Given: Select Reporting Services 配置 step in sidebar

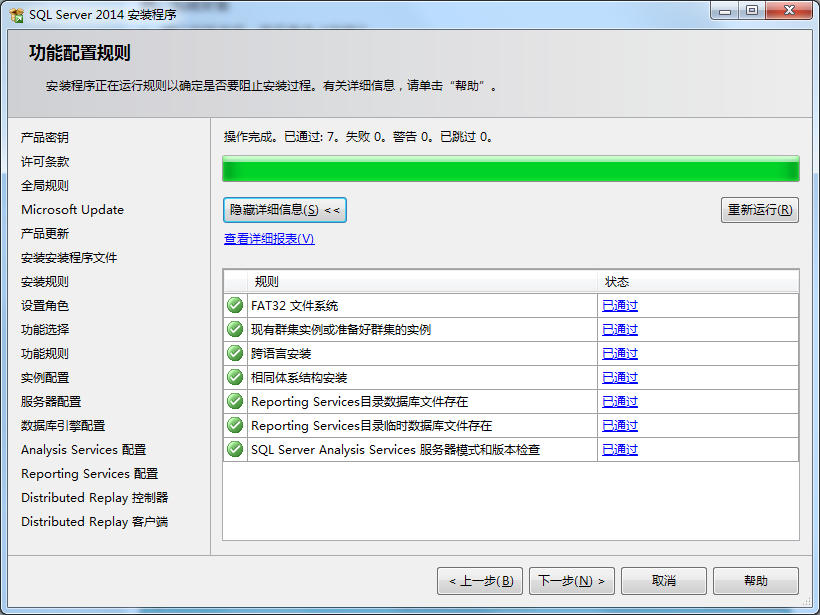Looking at the screenshot, I should (x=89, y=474).
